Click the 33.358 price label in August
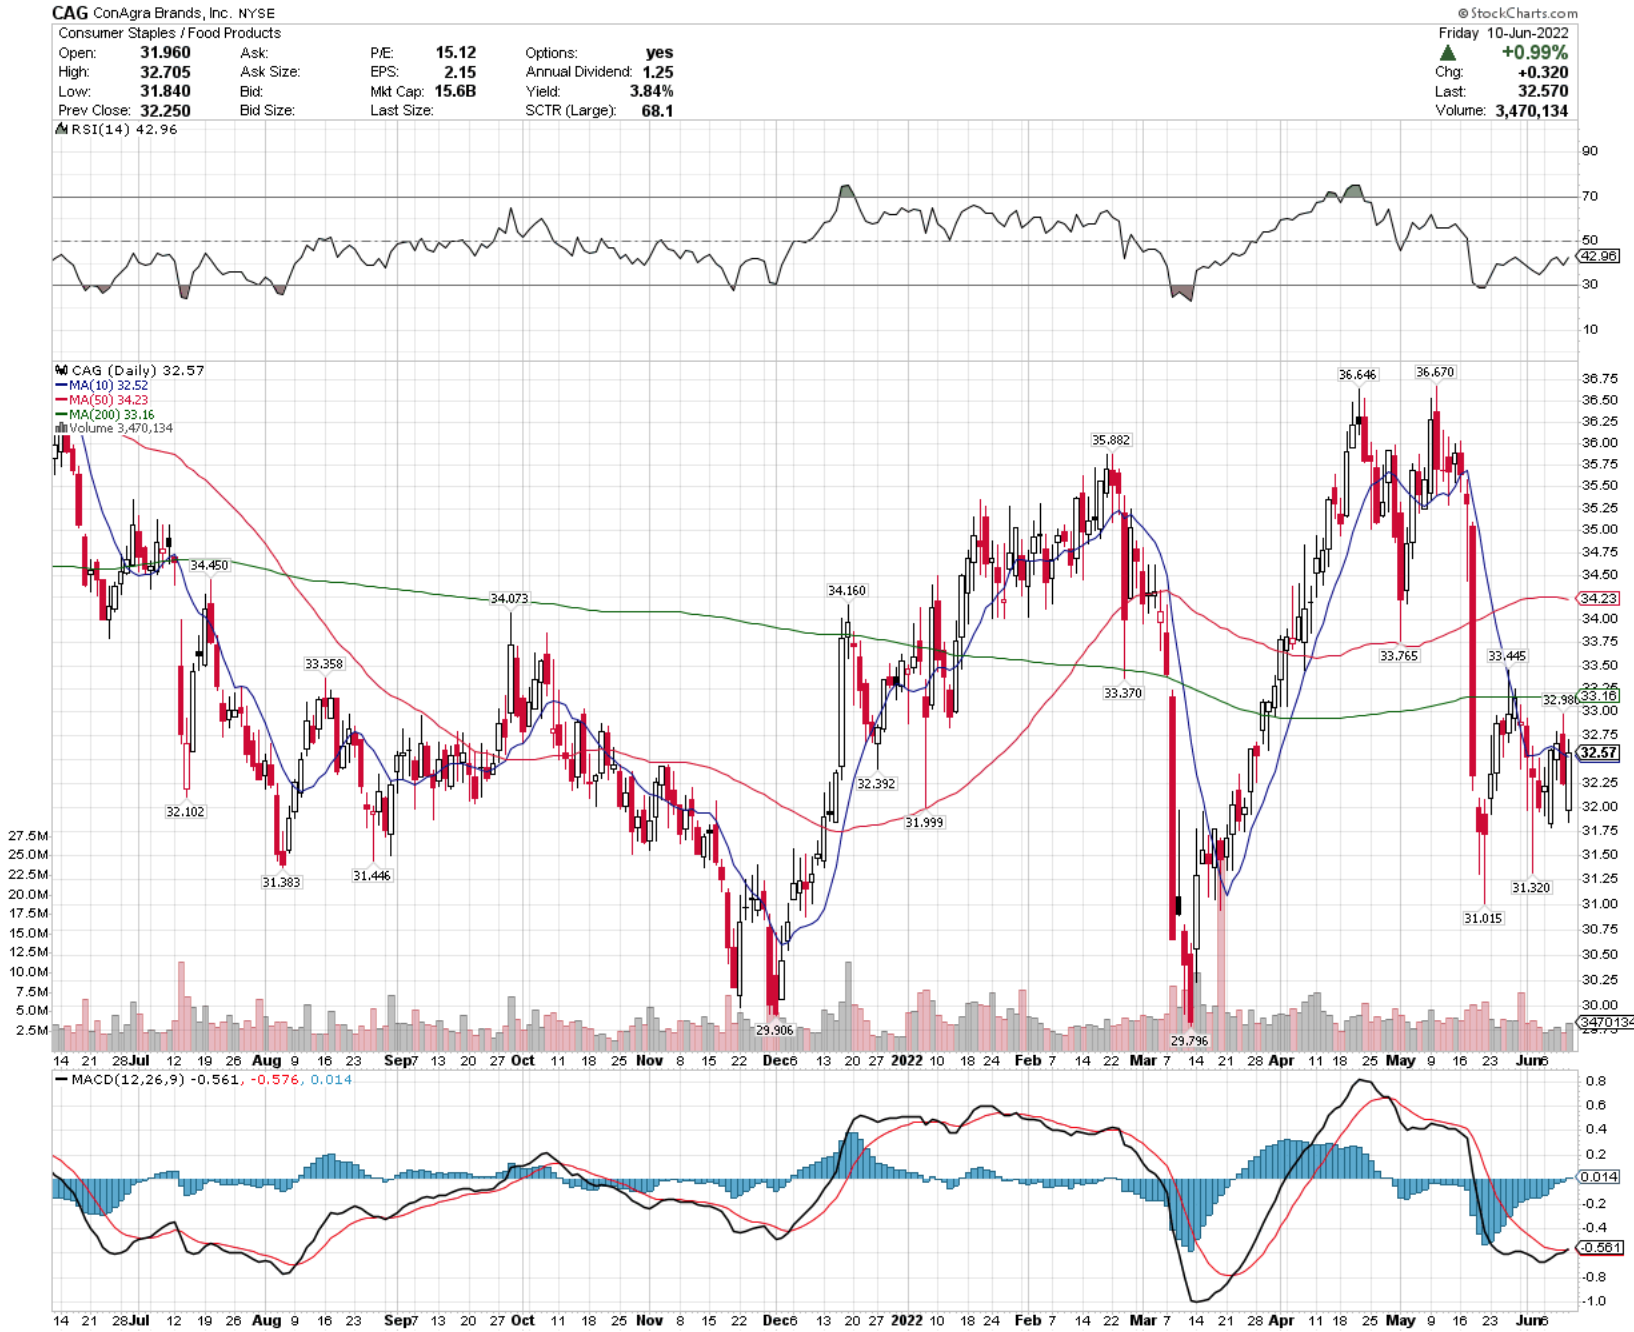The height and width of the screenshot is (1332, 1634). (x=323, y=664)
